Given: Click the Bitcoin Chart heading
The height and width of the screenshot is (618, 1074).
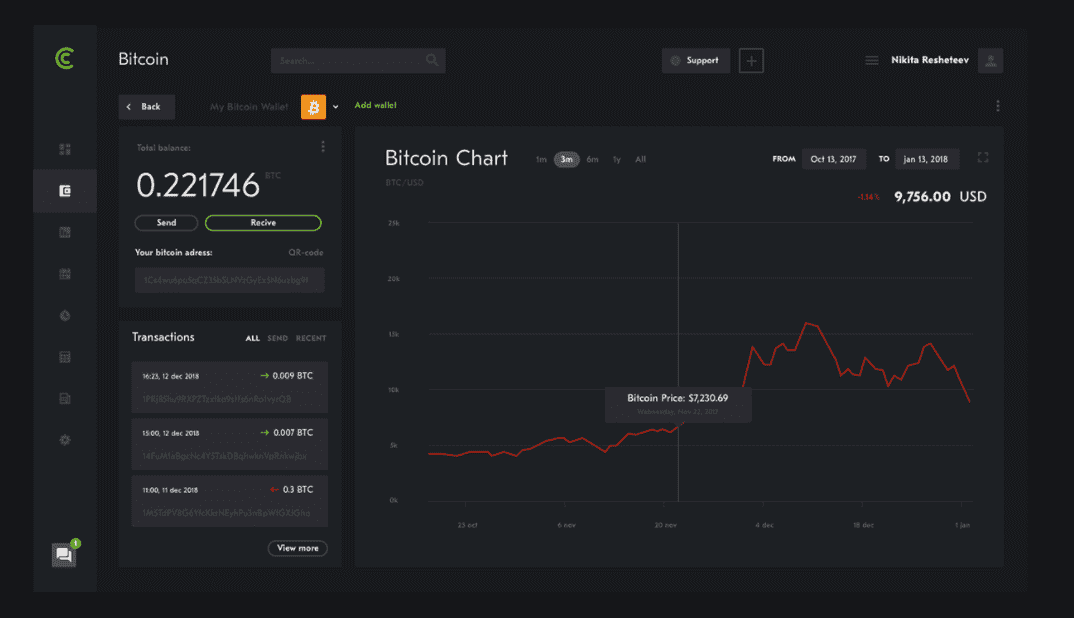Looking at the screenshot, I should (447, 158).
